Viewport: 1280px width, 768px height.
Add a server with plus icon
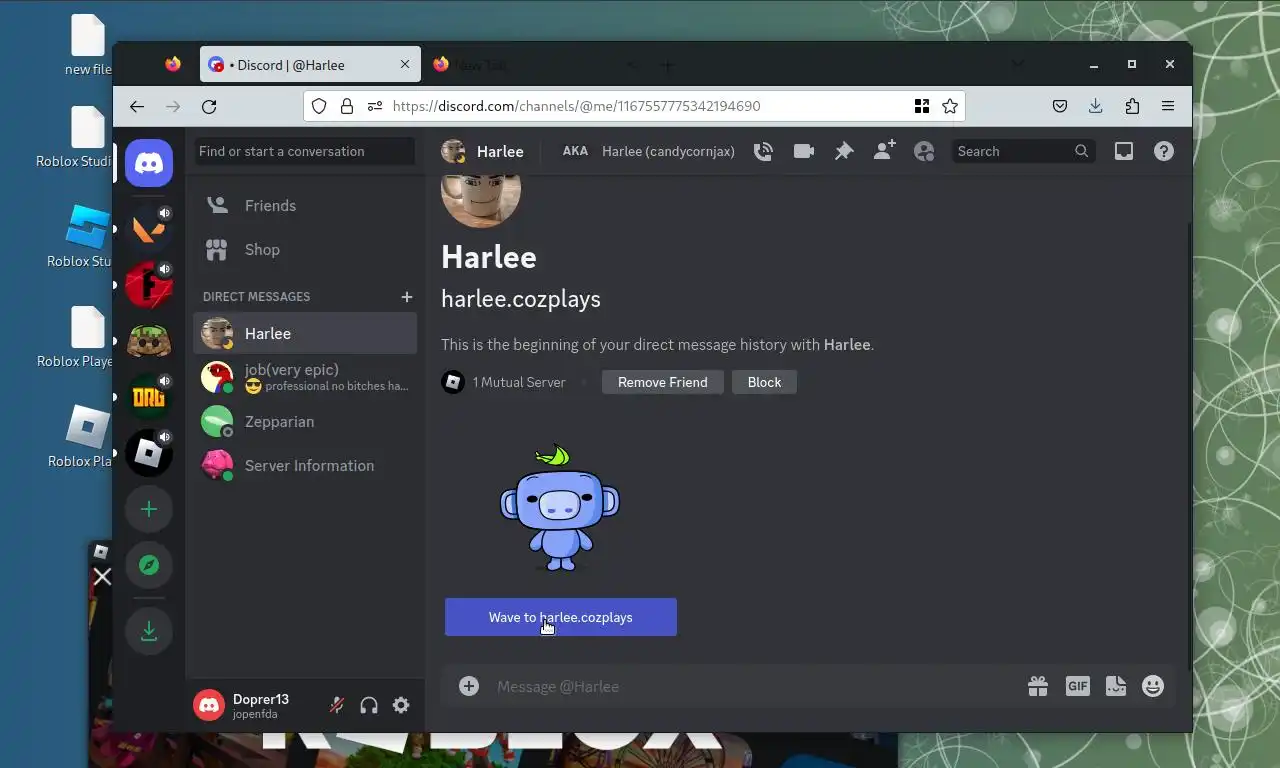pos(149,509)
